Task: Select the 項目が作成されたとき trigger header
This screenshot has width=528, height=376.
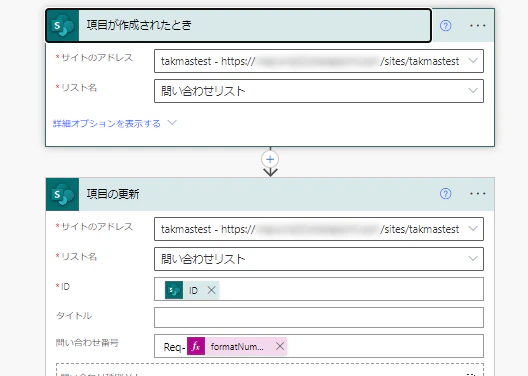Action: 238,26
